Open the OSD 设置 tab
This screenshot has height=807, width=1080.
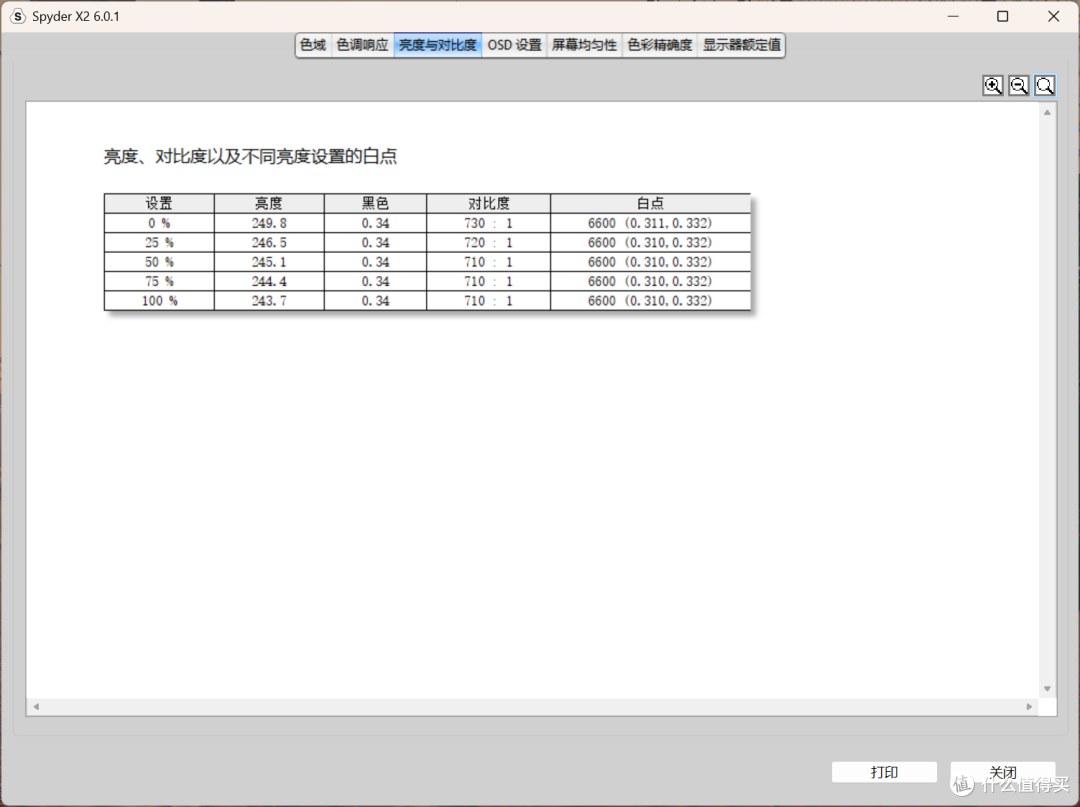[x=515, y=45]
